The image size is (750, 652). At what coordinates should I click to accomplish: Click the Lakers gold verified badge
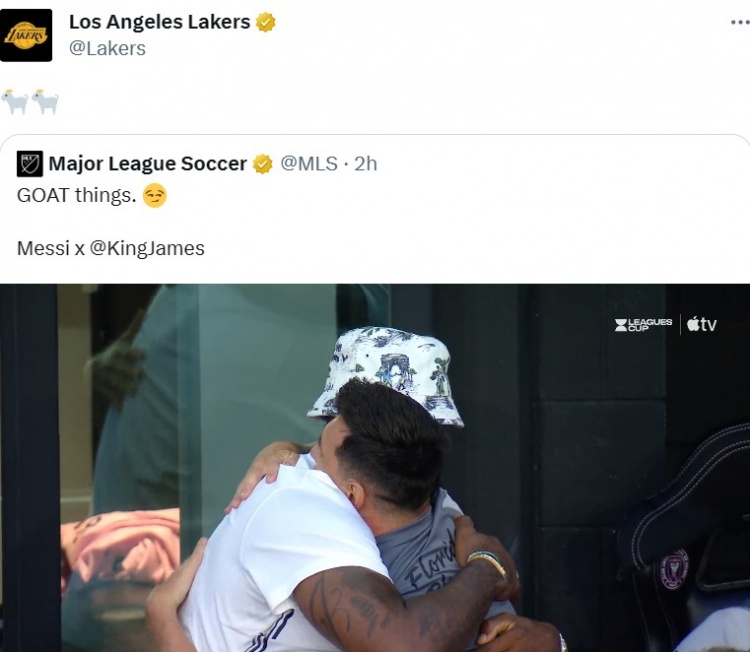(266, 22)
